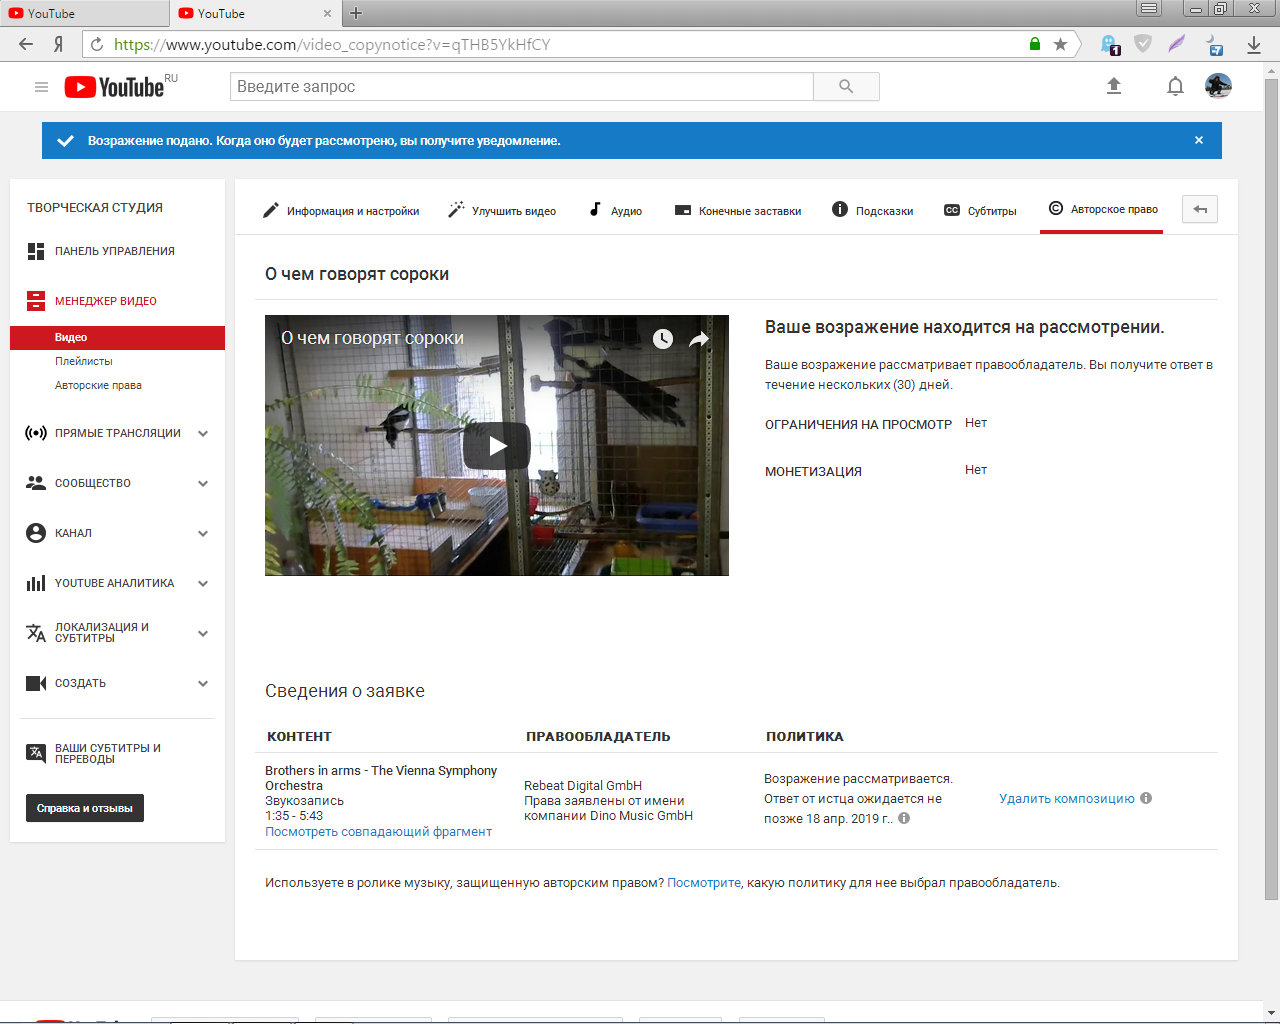This screenshot has height=1024, width=1280.
Task: Click the Введите запрос search field
Action: tap(521, 87)
